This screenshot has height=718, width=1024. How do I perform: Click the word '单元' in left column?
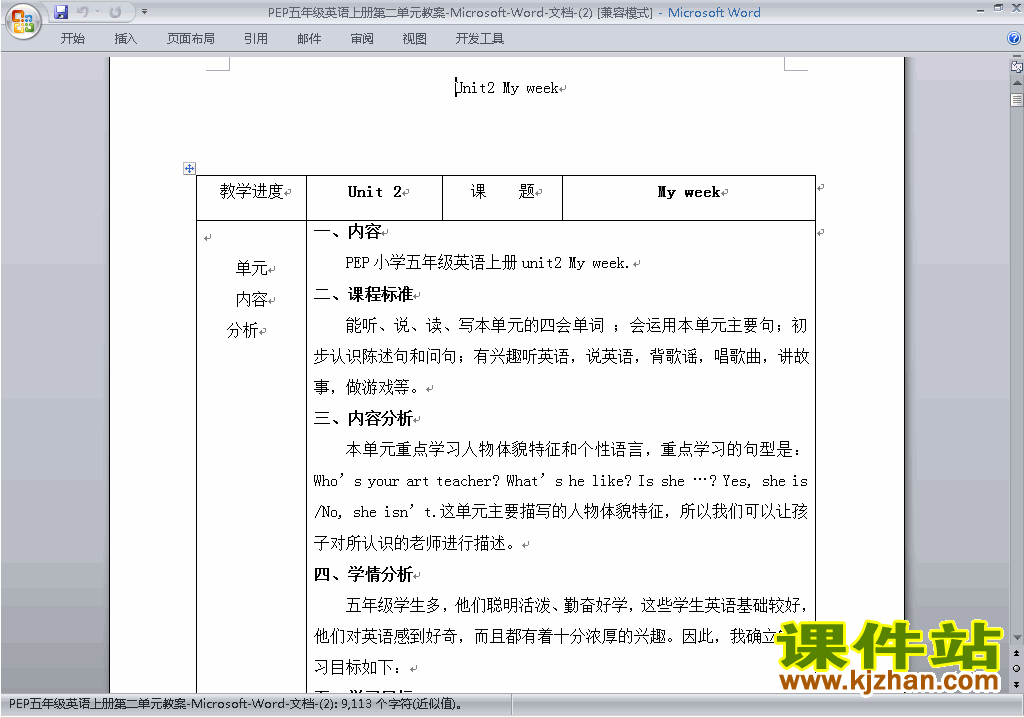click(x=251, y=269)
